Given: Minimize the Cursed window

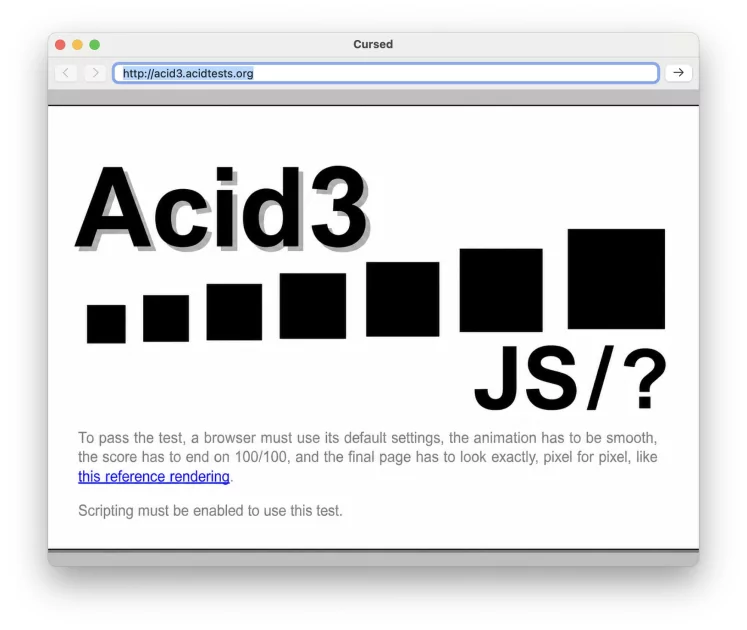Looking at the screenshot, I should 78,44.
